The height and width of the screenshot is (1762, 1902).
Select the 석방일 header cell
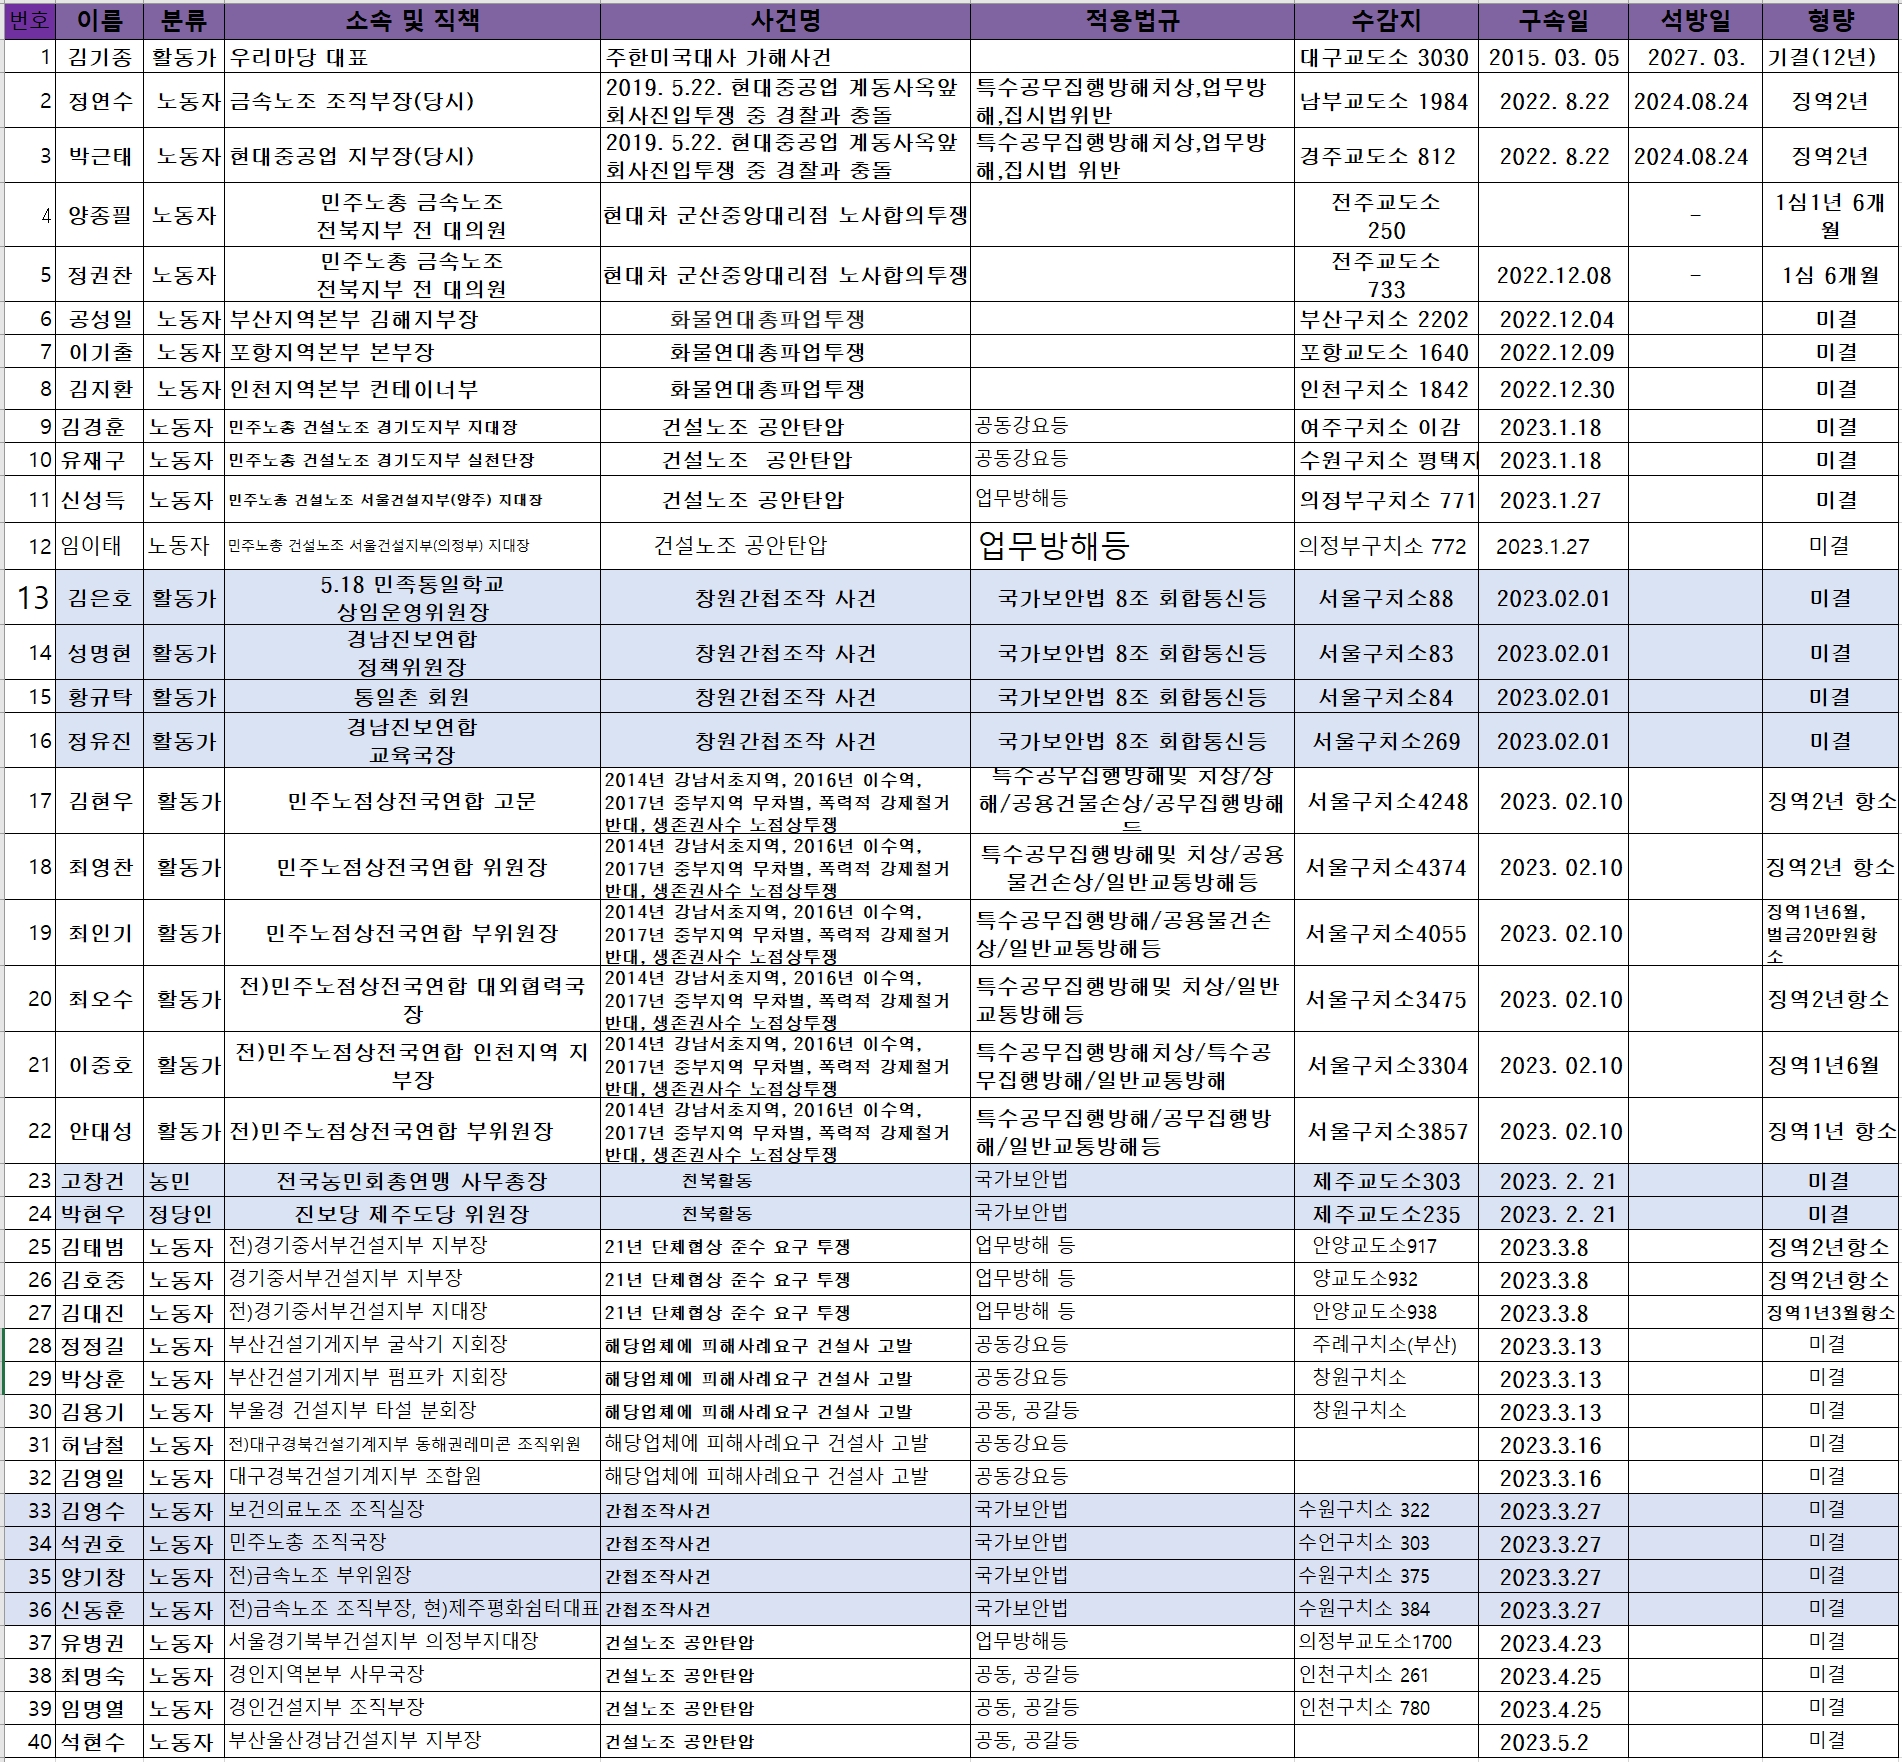coord(1694,21)
